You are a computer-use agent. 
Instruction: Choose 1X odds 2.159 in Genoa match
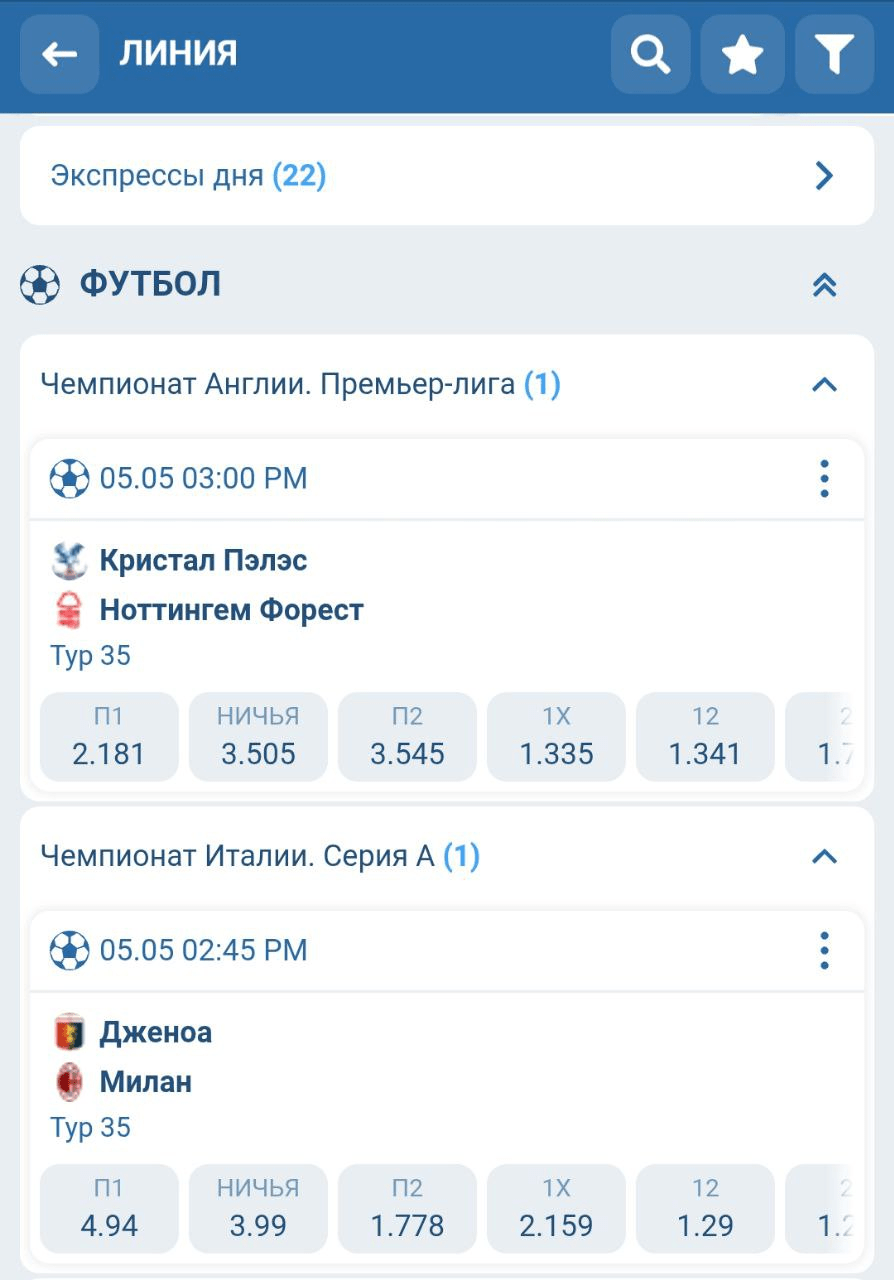556,1208
